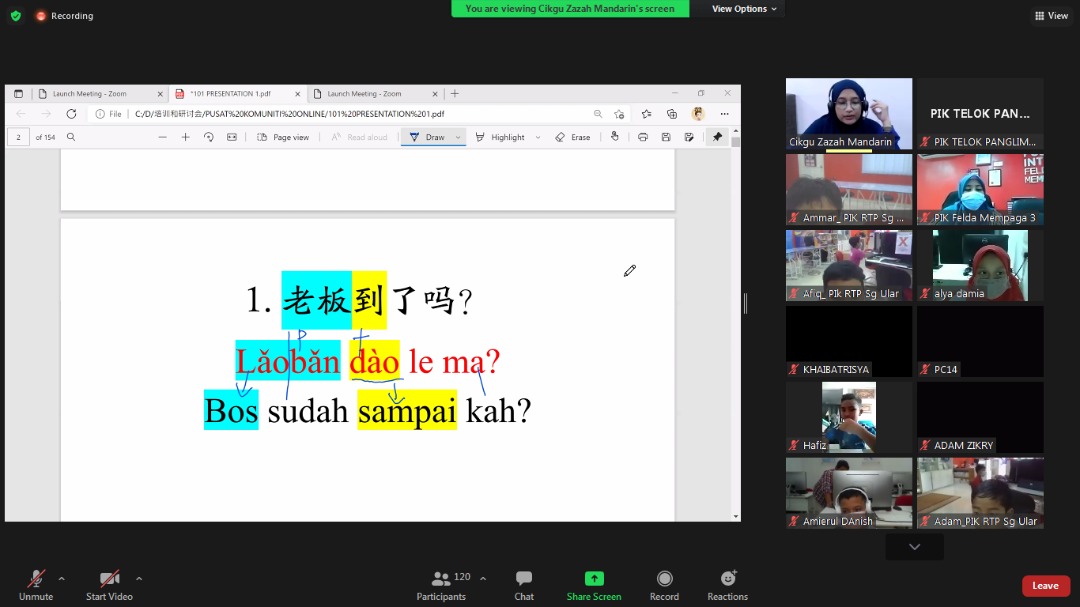The width and height of the screenshot is (1080, 607).
Task: Go back in the browser
Action: [x=21, y=114]
